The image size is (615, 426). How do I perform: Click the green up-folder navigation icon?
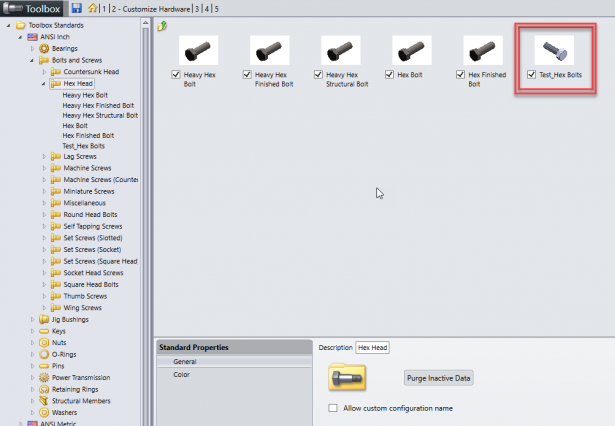pyautogui.click(x=162, y=26)
